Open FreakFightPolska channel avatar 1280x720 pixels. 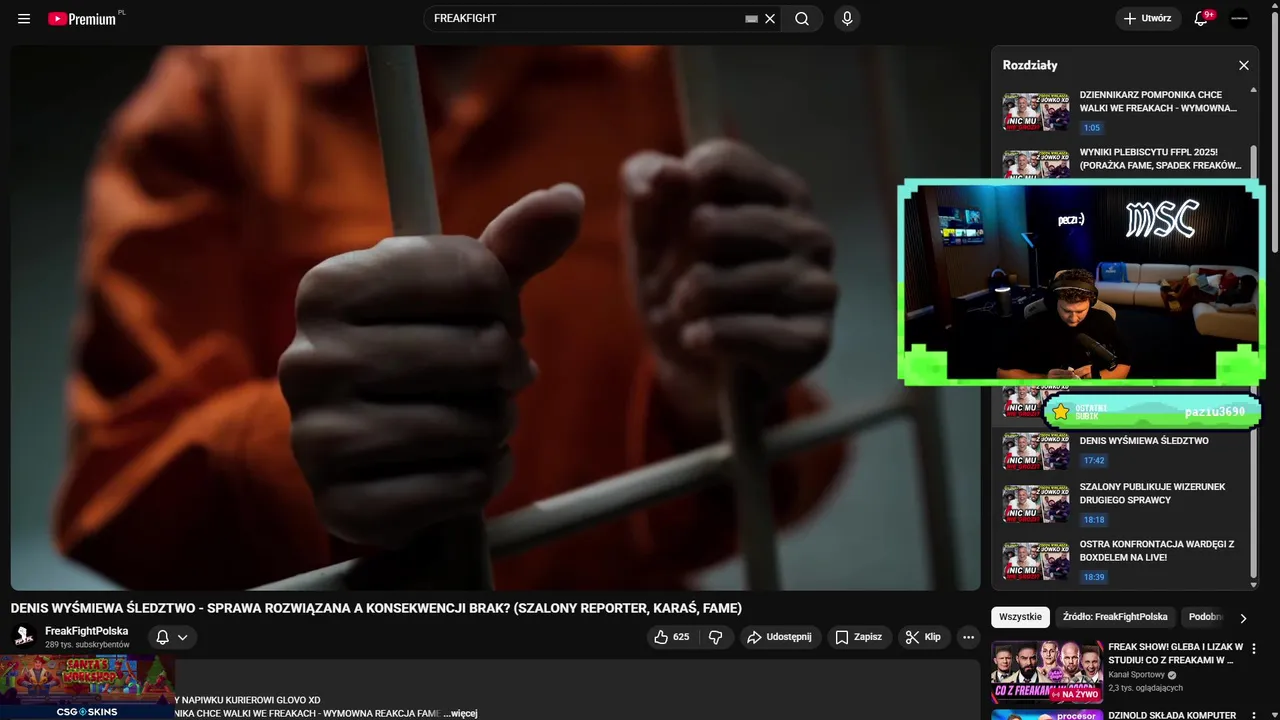pos(24,637)
